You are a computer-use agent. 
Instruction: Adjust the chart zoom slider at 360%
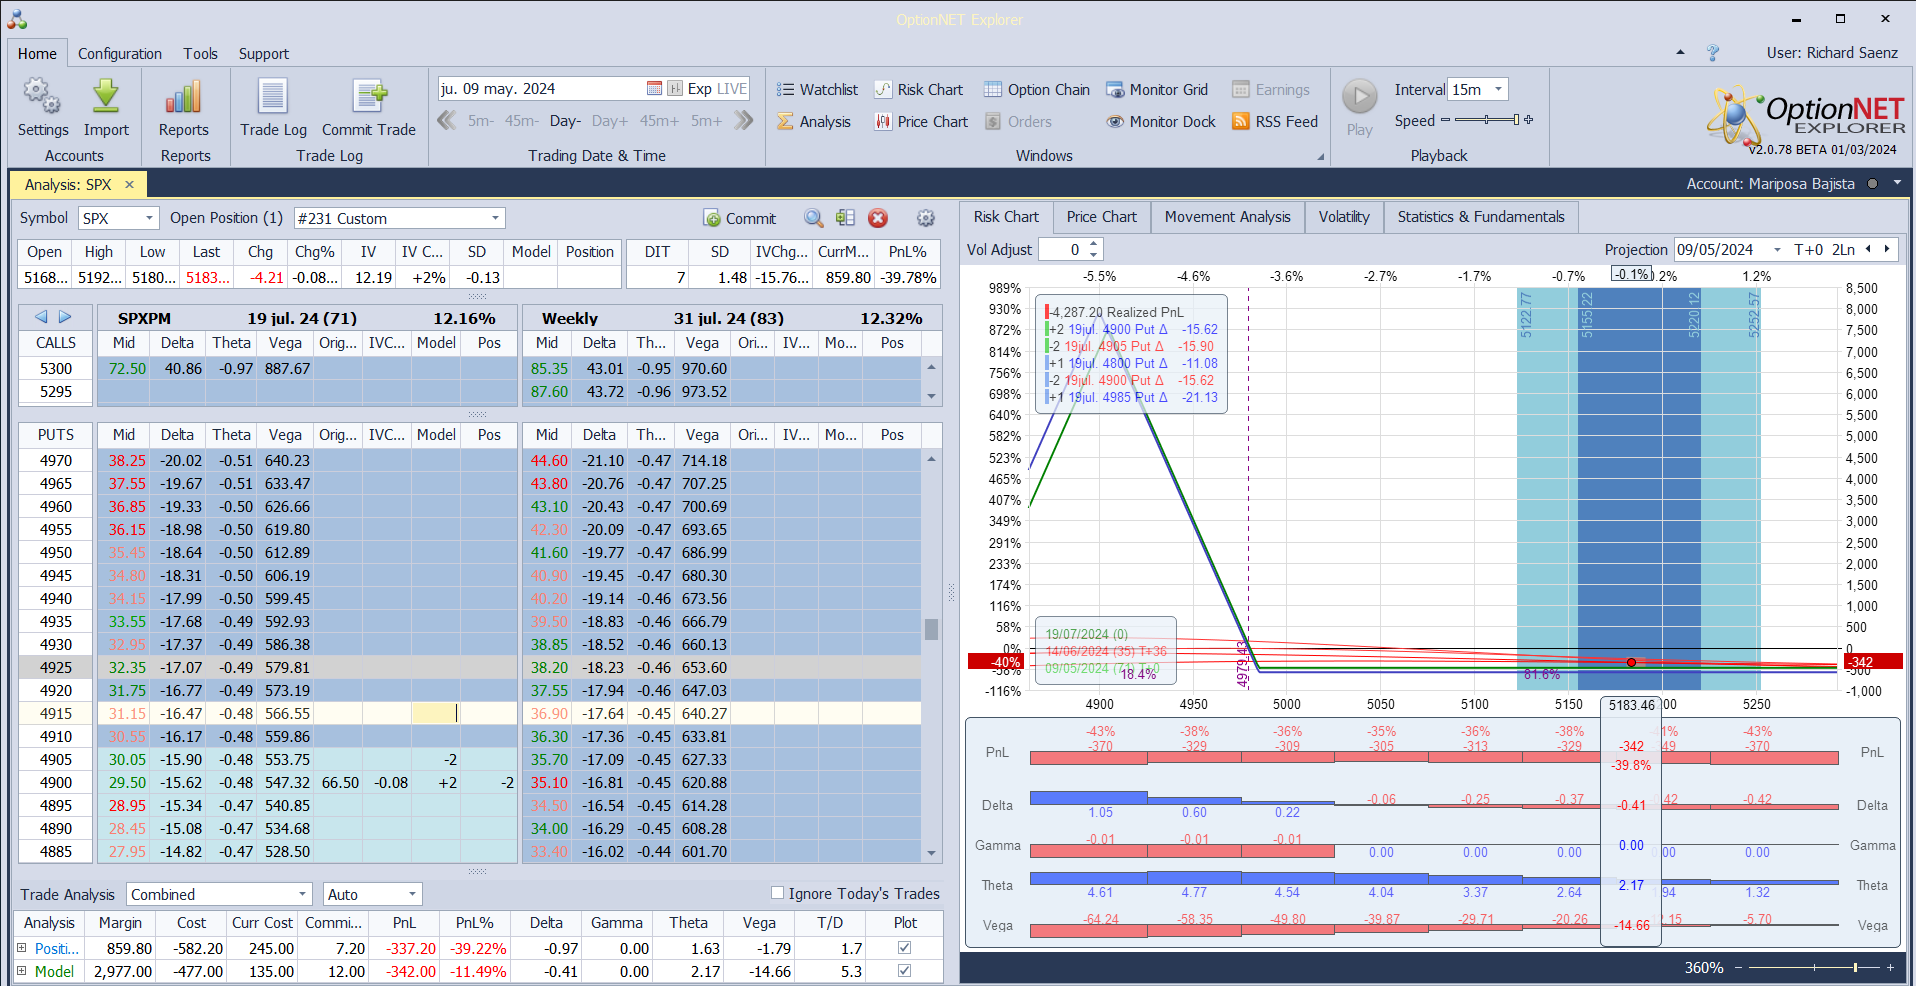coord(1855,967)
